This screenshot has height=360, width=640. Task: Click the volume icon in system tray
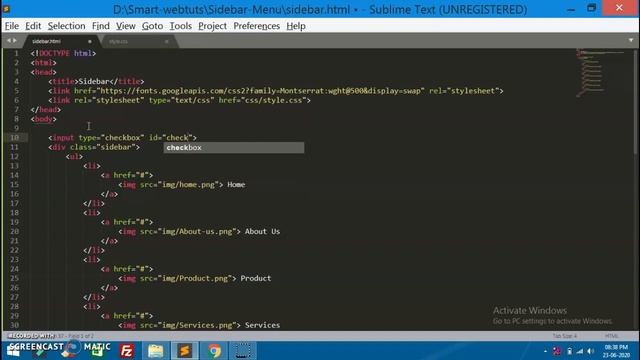click(x=591, y=351)
